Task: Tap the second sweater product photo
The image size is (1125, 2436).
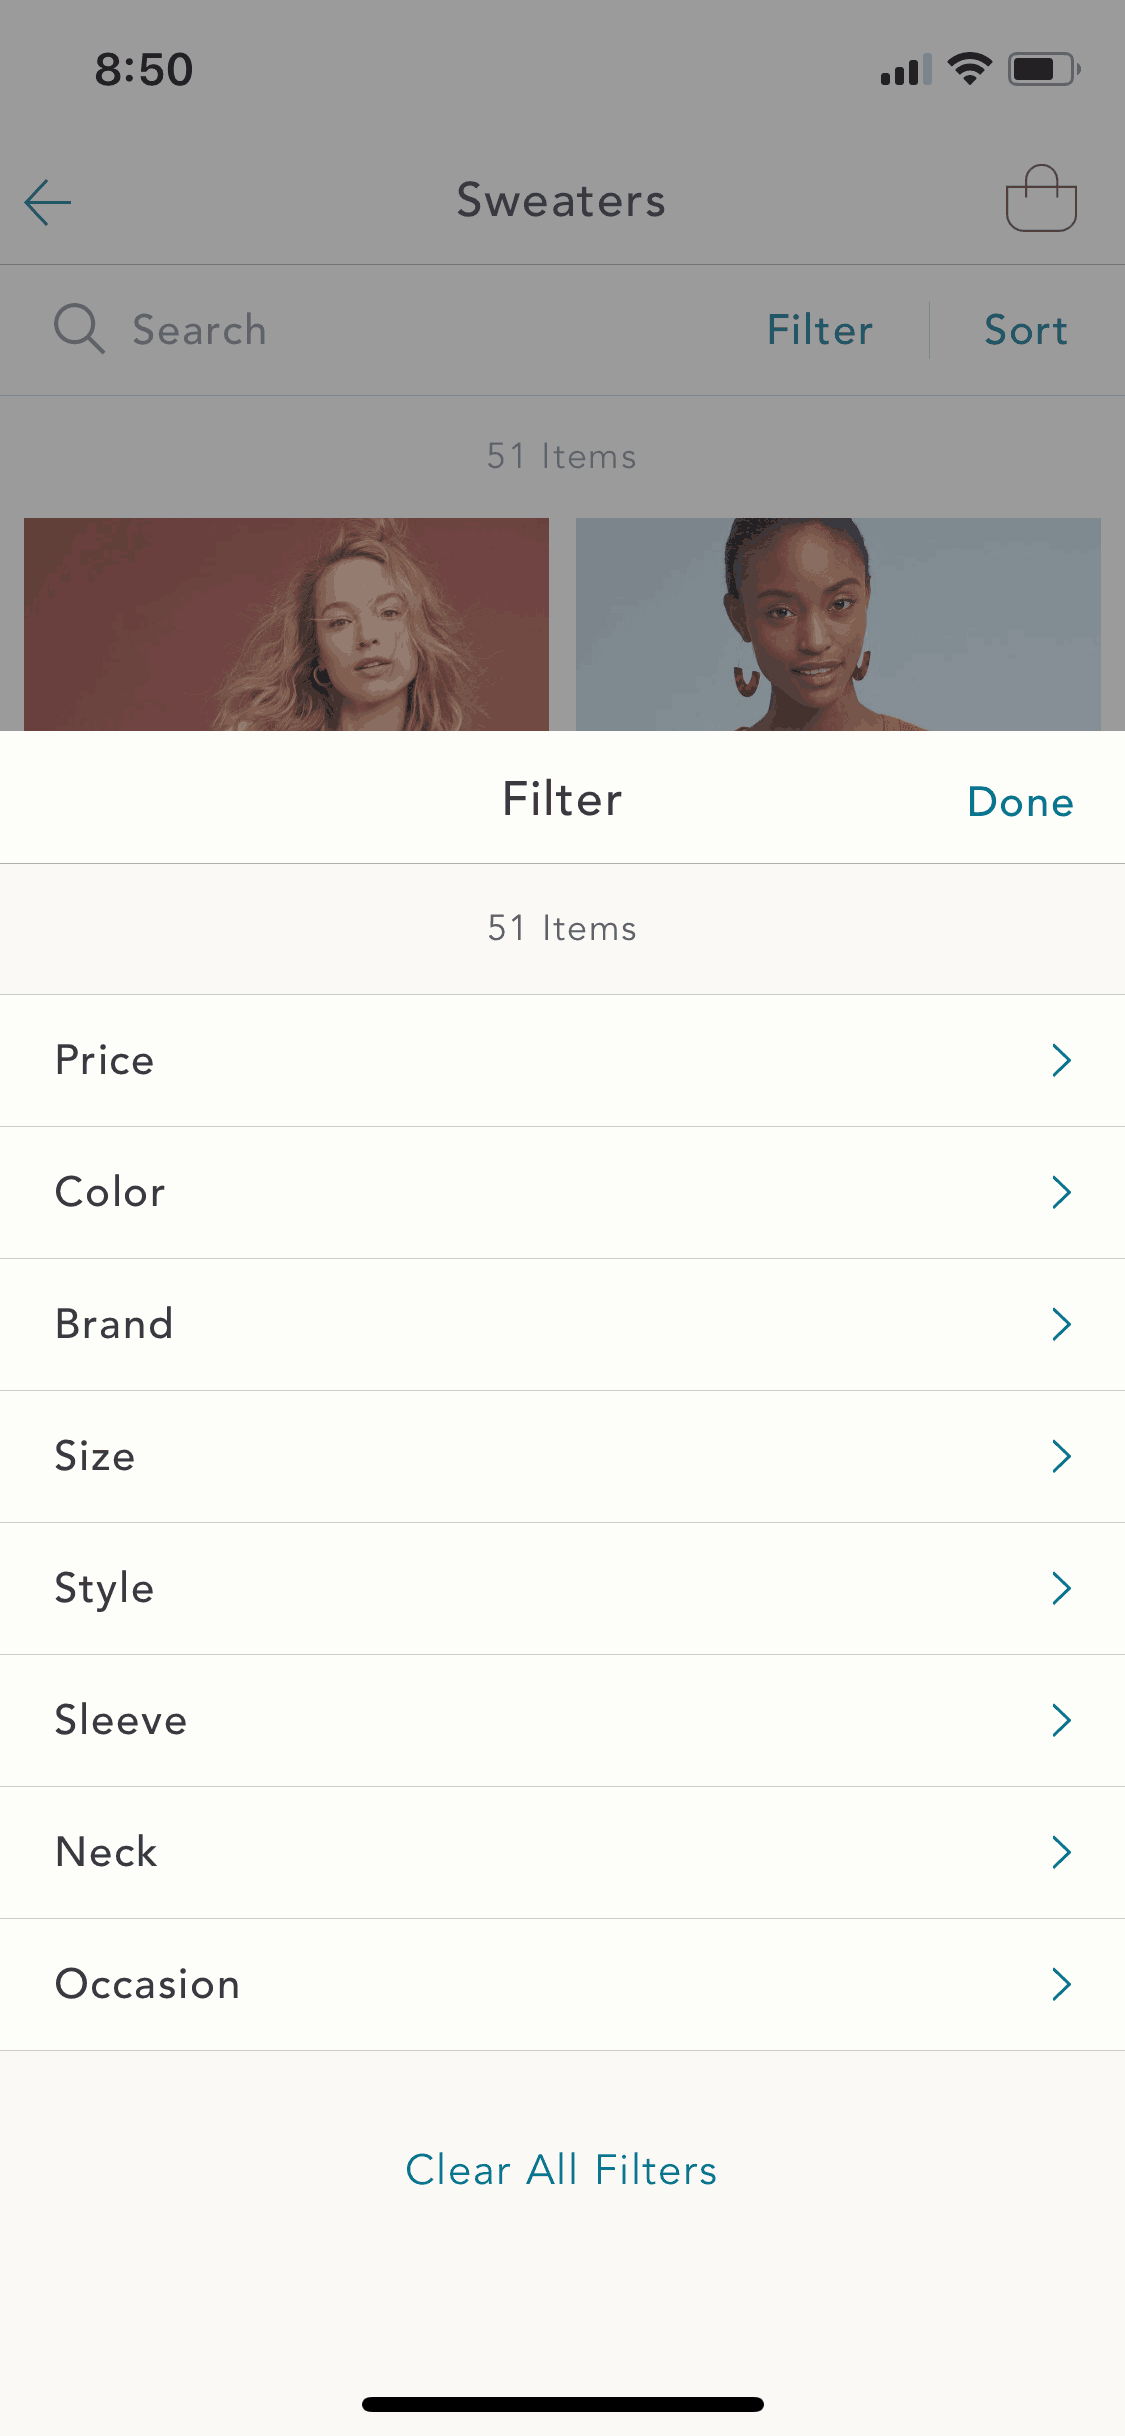Action: pyautogui.click(x=838, y=625)
